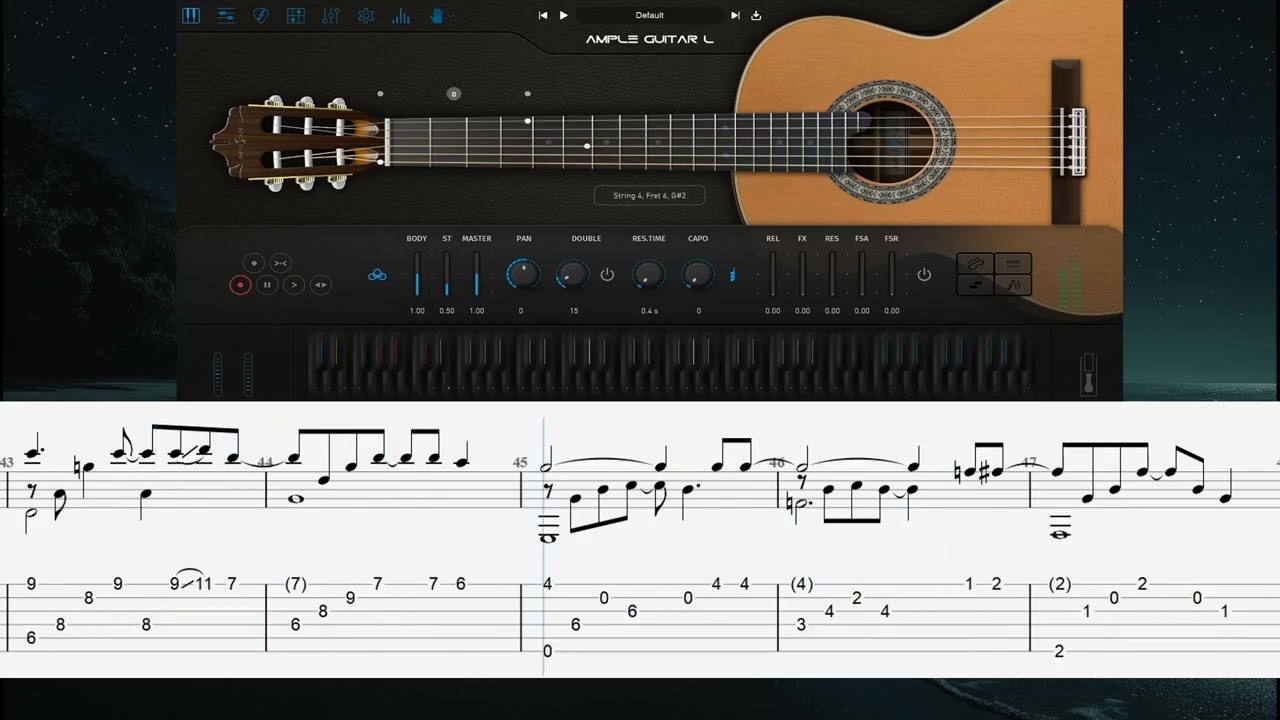
Task: Click the blue triple-circle mic mode icon
Action: click(377, 275)
